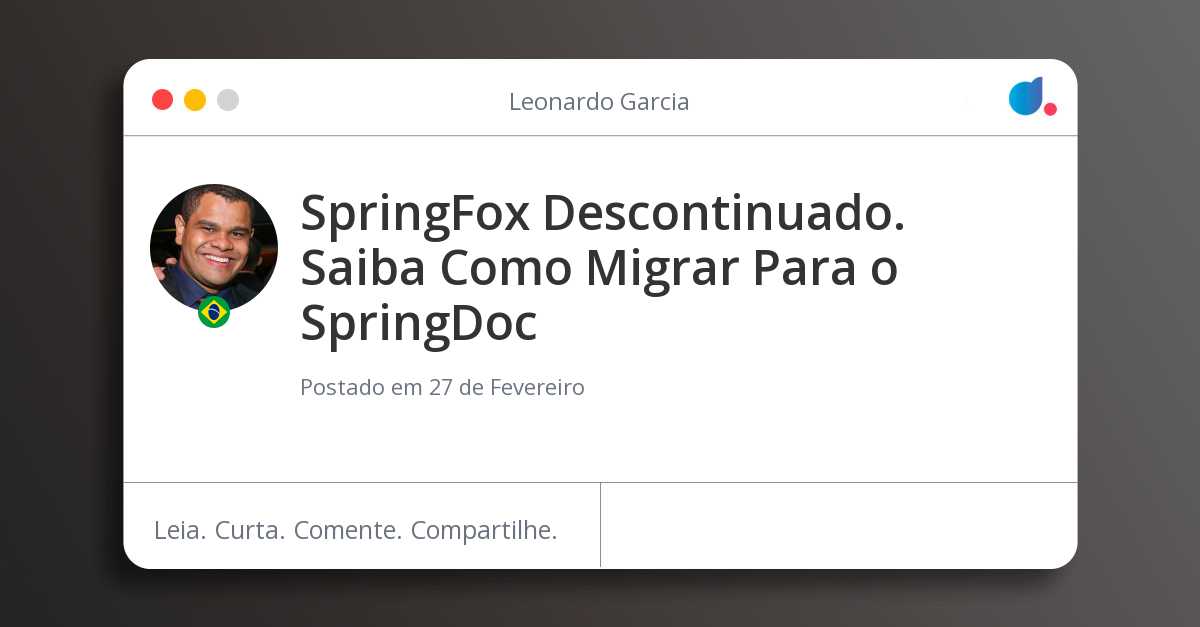This screenshot has width=1200, height=627.
Task: Open Leonardo Garcia's profile photo
Action: click(x=214, y=247)
